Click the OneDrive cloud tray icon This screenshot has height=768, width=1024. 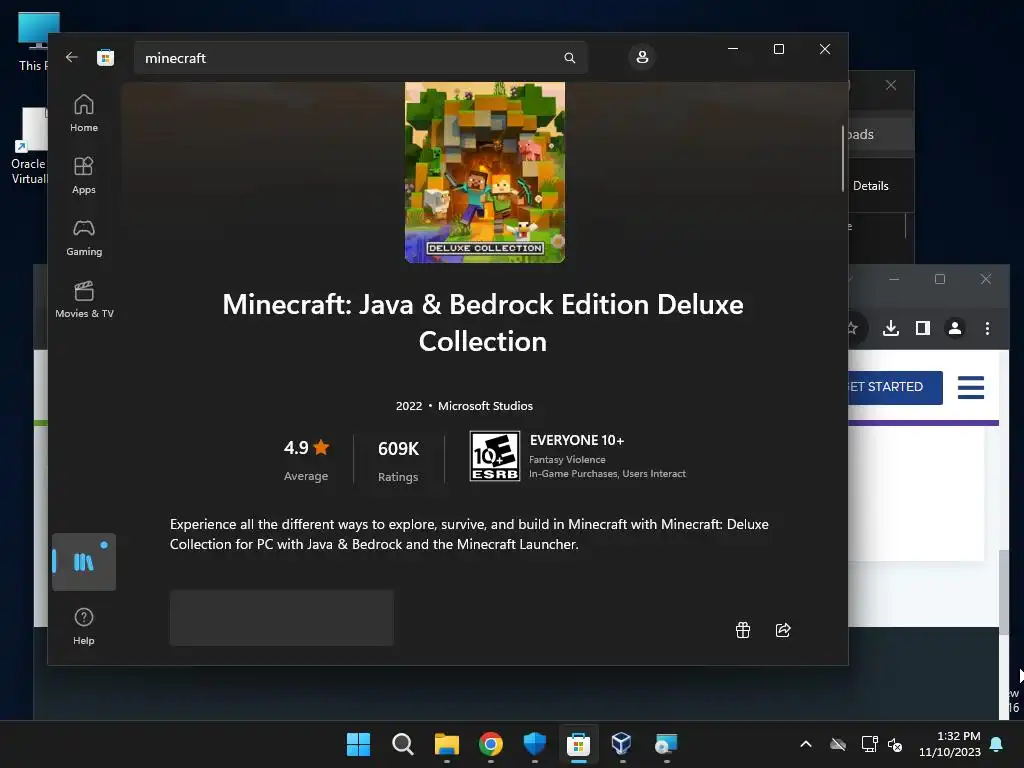(x=838, y=744)
